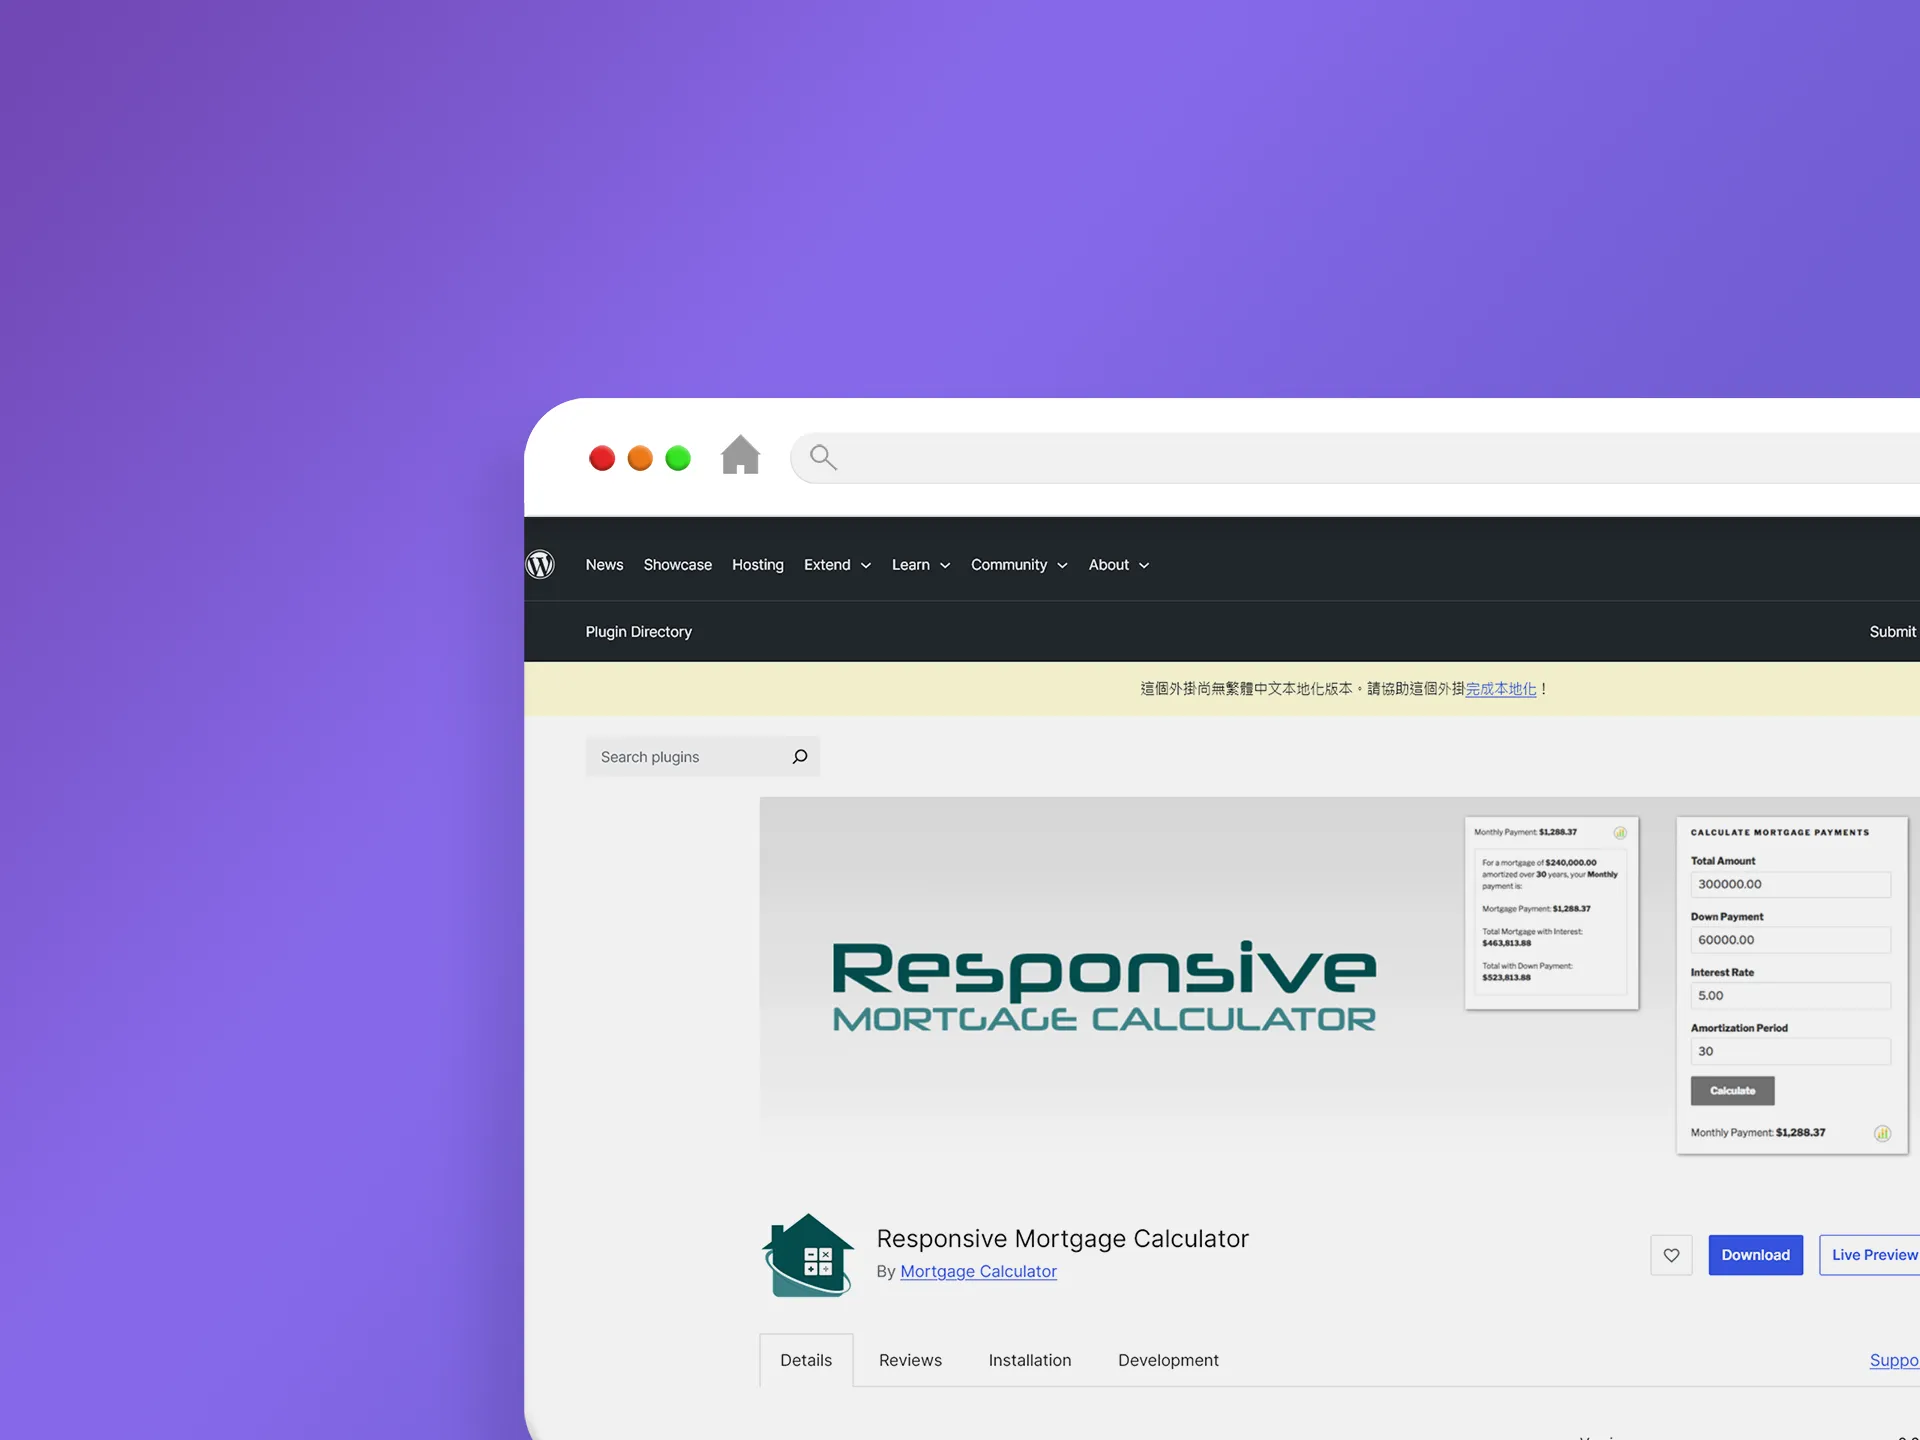Click the browser address bar
This screenshot has width=1920, height=1440.
1355,458
